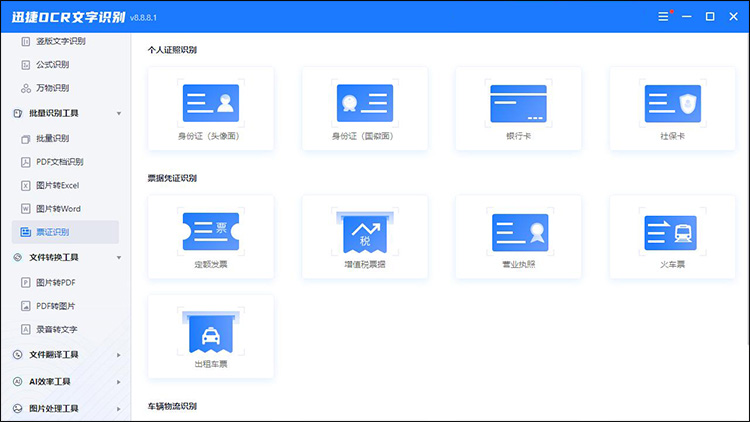Image resolution: width=750 pixels, height=422 pixels.
Task: Click the PDF文档识别 sidebar icon
Action: (x=26, y=162)
